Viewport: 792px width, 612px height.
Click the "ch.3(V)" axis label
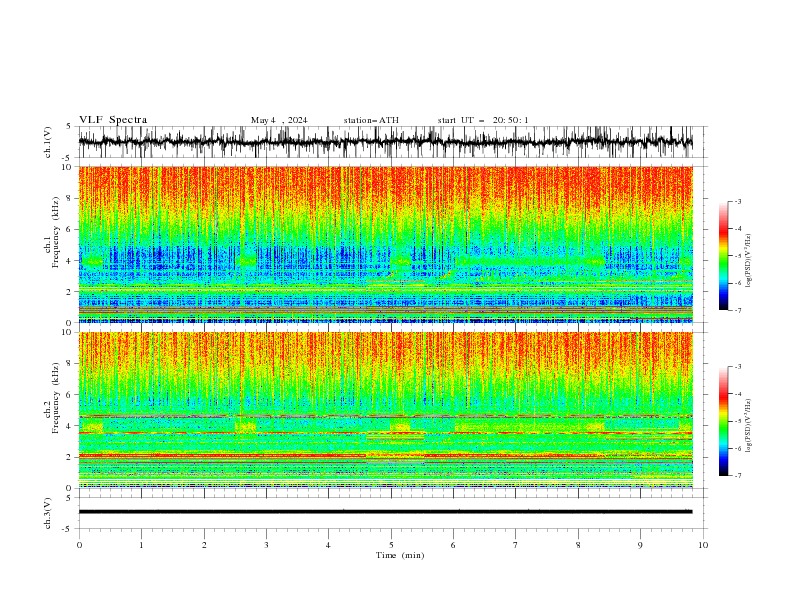(48, 513)
